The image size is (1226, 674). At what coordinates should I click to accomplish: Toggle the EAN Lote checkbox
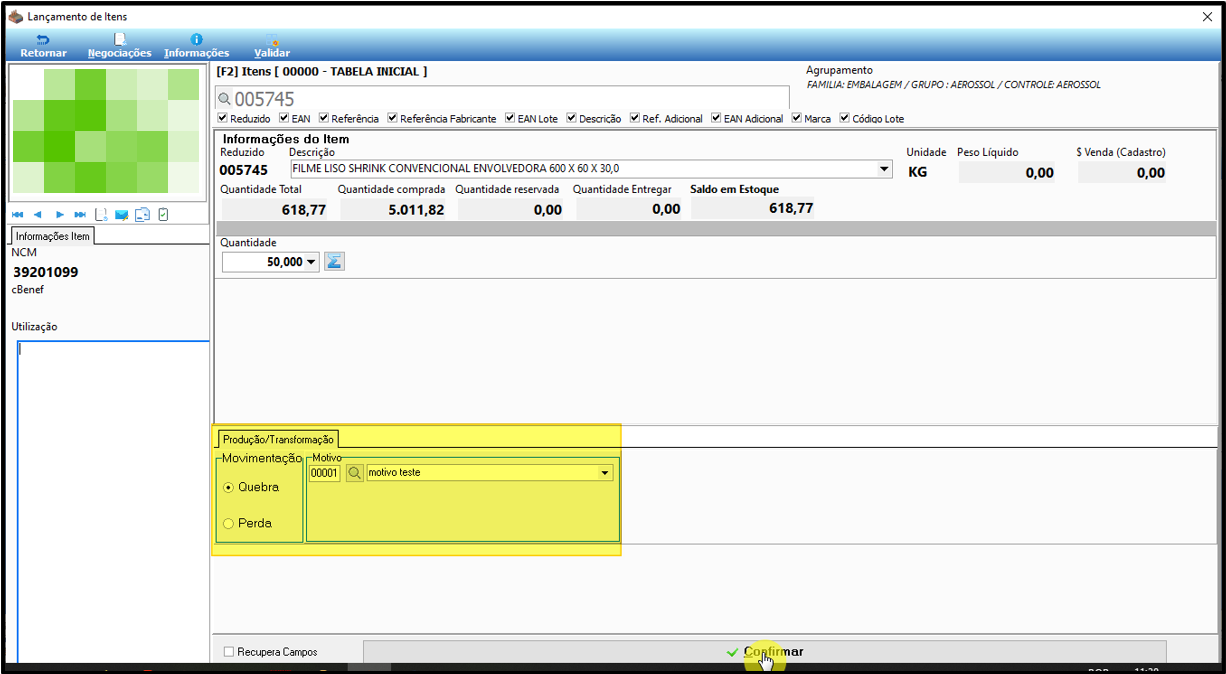[510, 118]
